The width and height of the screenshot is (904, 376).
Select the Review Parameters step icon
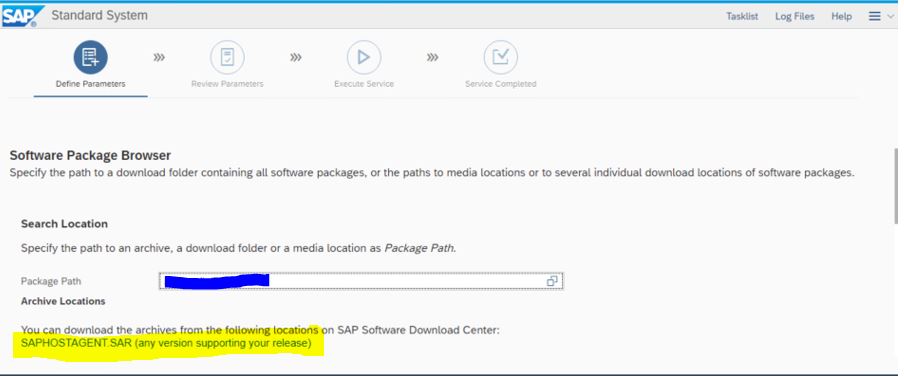[227, 57]
